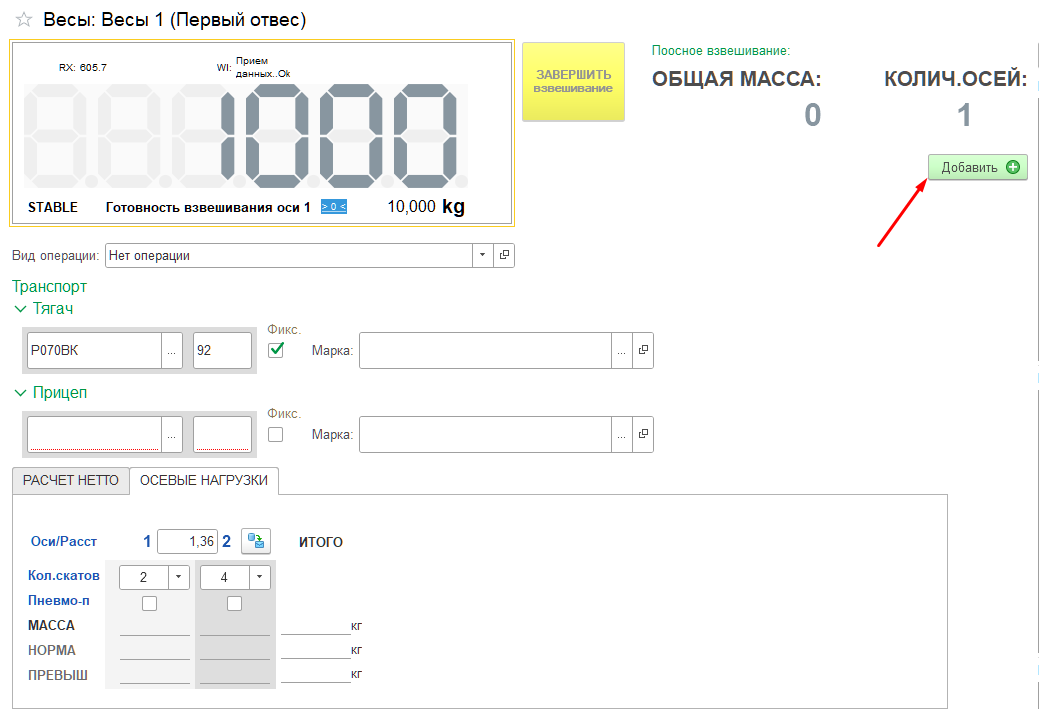Click the green Добавить button
This screenshot has height=709, width=1039.
click(x=977, y=168)
